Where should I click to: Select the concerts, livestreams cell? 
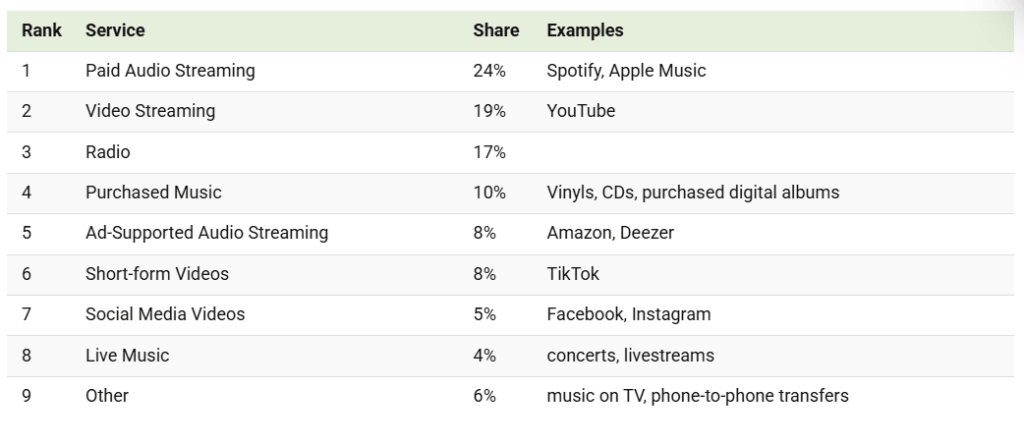pos(630,355)
